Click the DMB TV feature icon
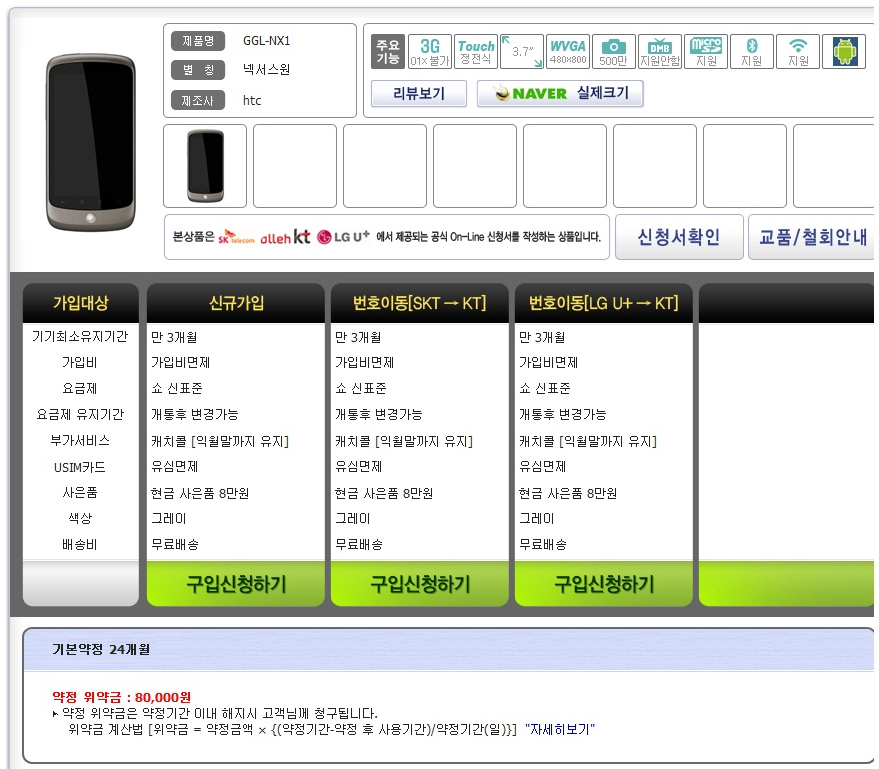Screen dimensions: 879x769 pos(660,52)
